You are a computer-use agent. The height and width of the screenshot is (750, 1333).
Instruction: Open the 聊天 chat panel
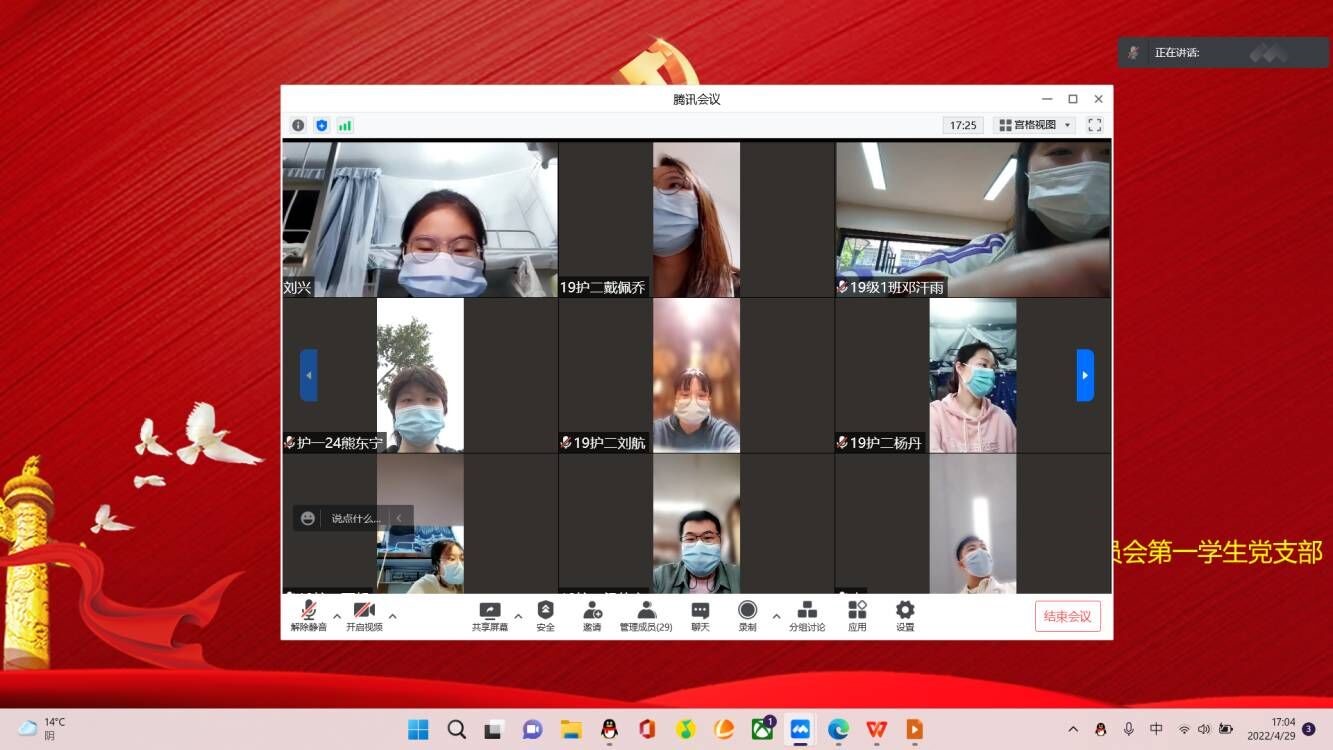[700, 615]
